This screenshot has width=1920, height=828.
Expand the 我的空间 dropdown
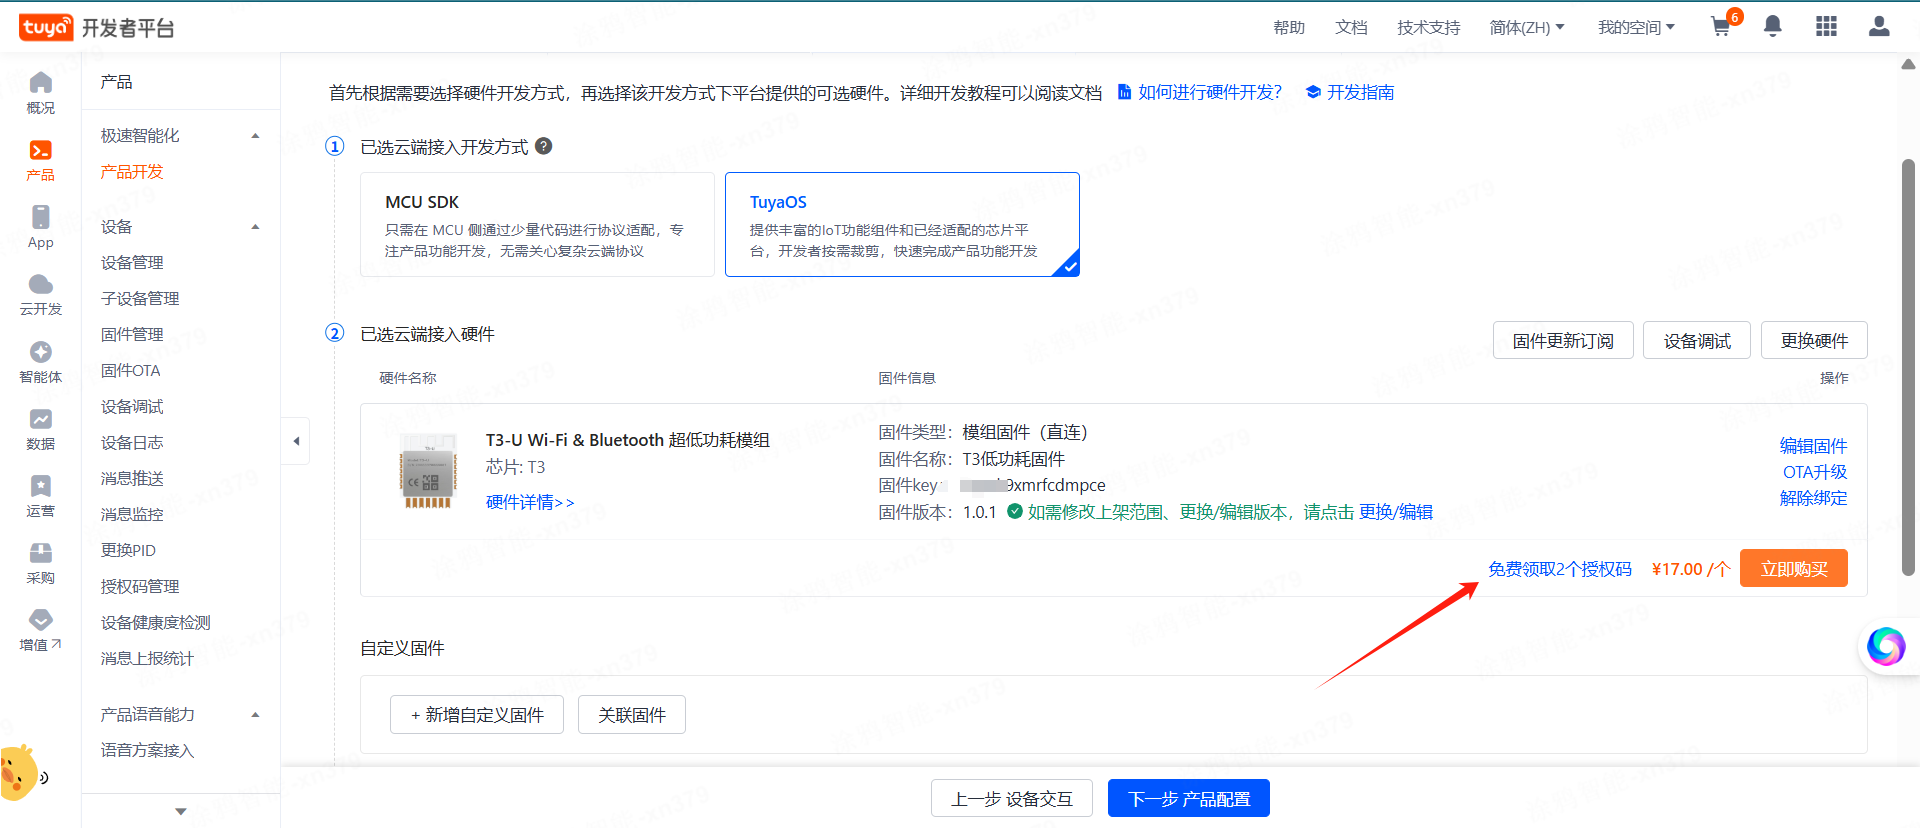point(1635,27)
